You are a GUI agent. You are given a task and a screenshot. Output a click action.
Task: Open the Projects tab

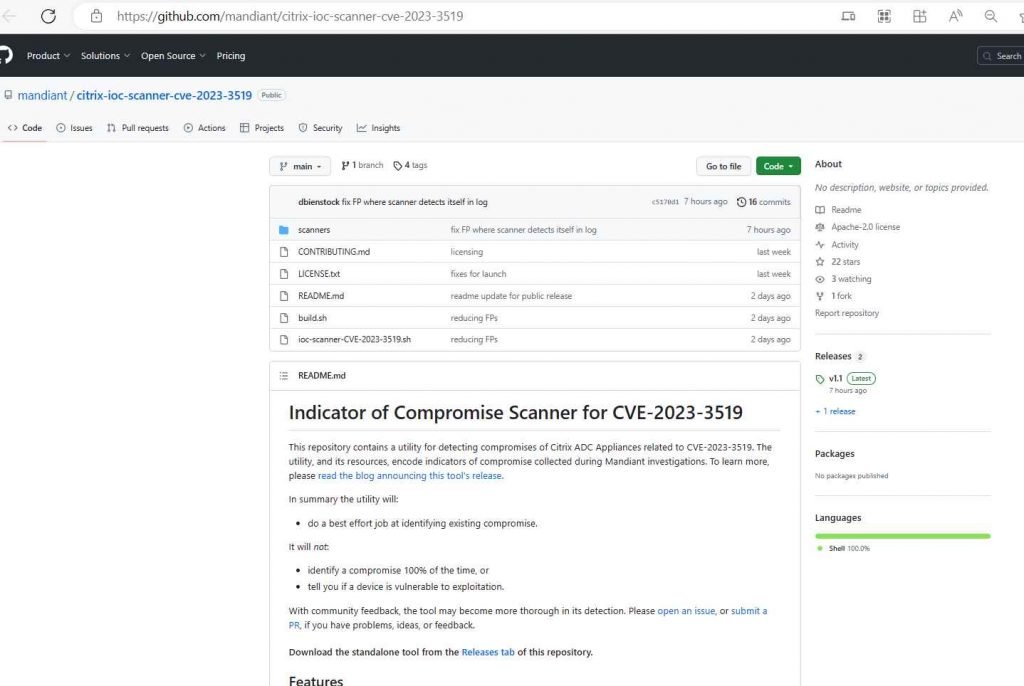(x=262, y=128)
